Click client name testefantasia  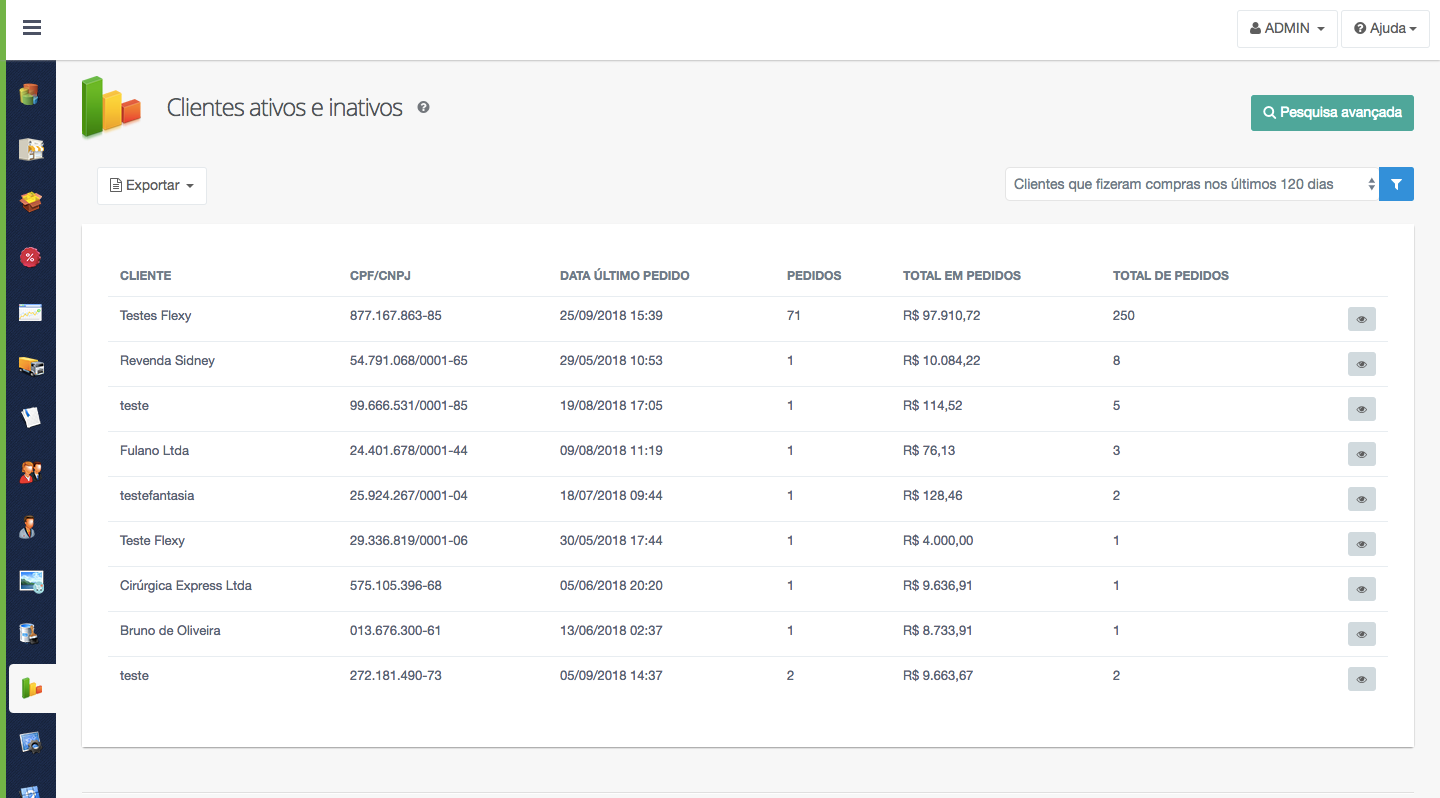157,496
